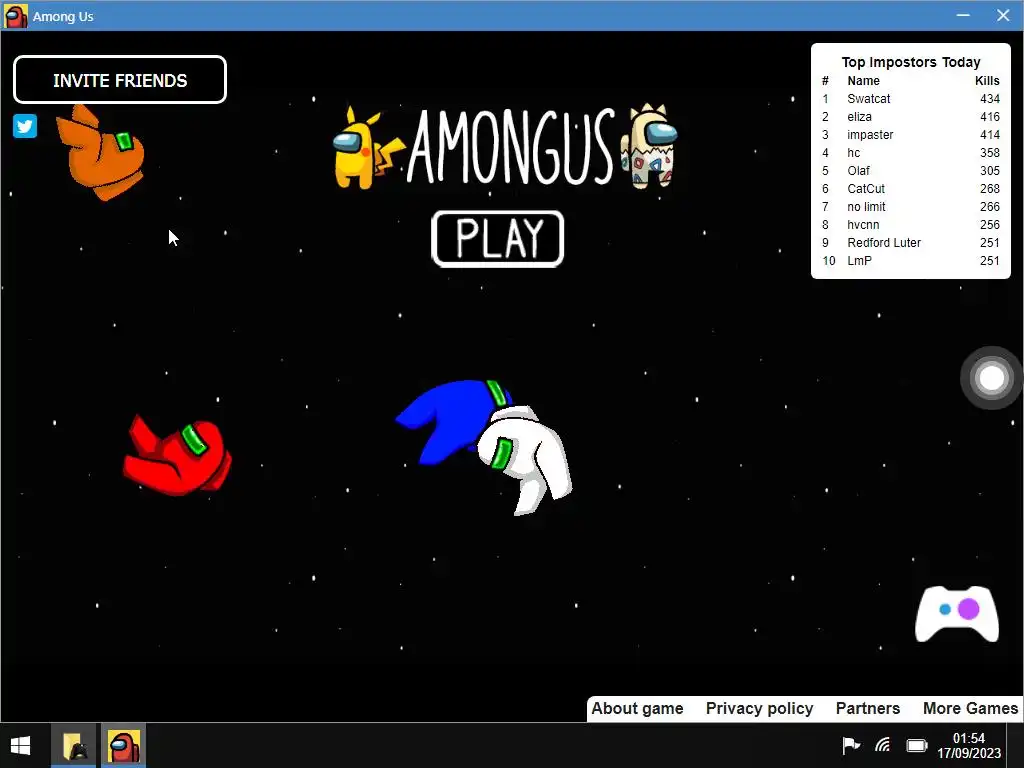Click the white gamepad controller icon
The width and height of the screenshot is (1024, 768).
(x=957, y=613)
